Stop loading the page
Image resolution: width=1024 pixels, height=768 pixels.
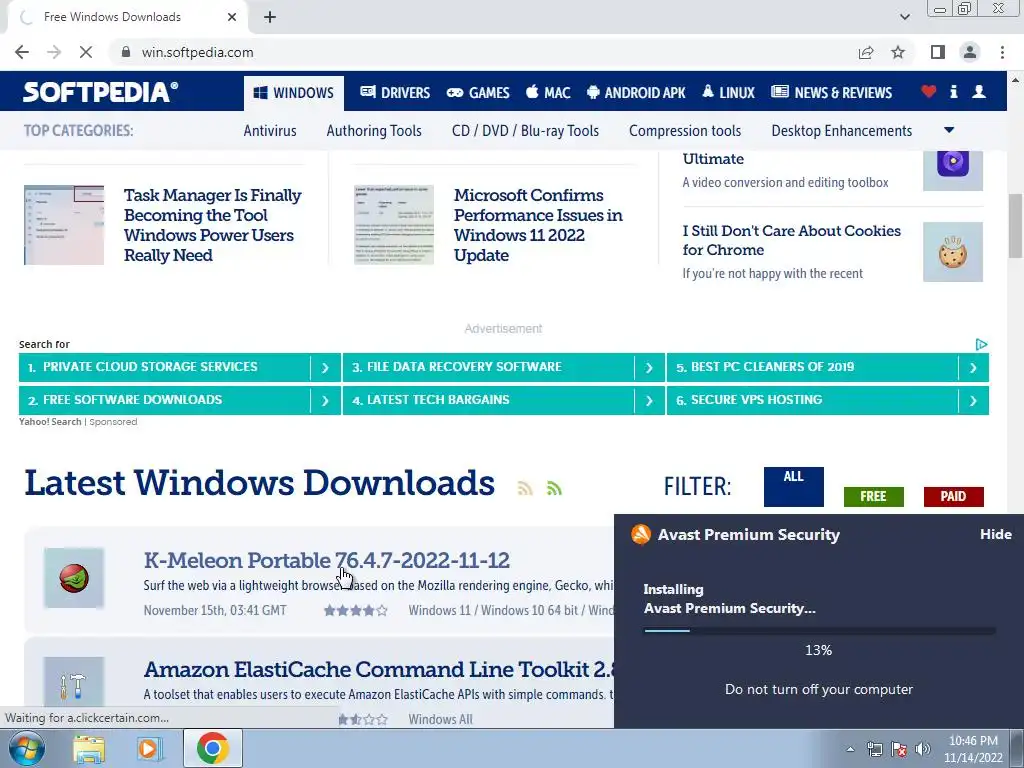[x=86, y=52]
